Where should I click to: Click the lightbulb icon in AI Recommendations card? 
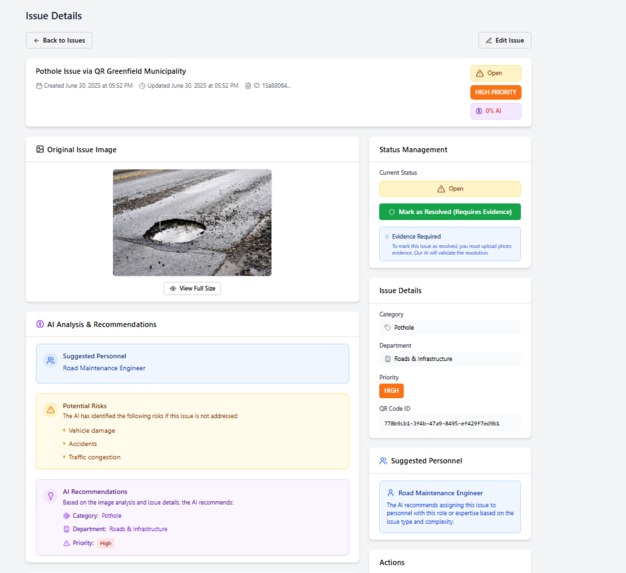click(x=51, y=496)
